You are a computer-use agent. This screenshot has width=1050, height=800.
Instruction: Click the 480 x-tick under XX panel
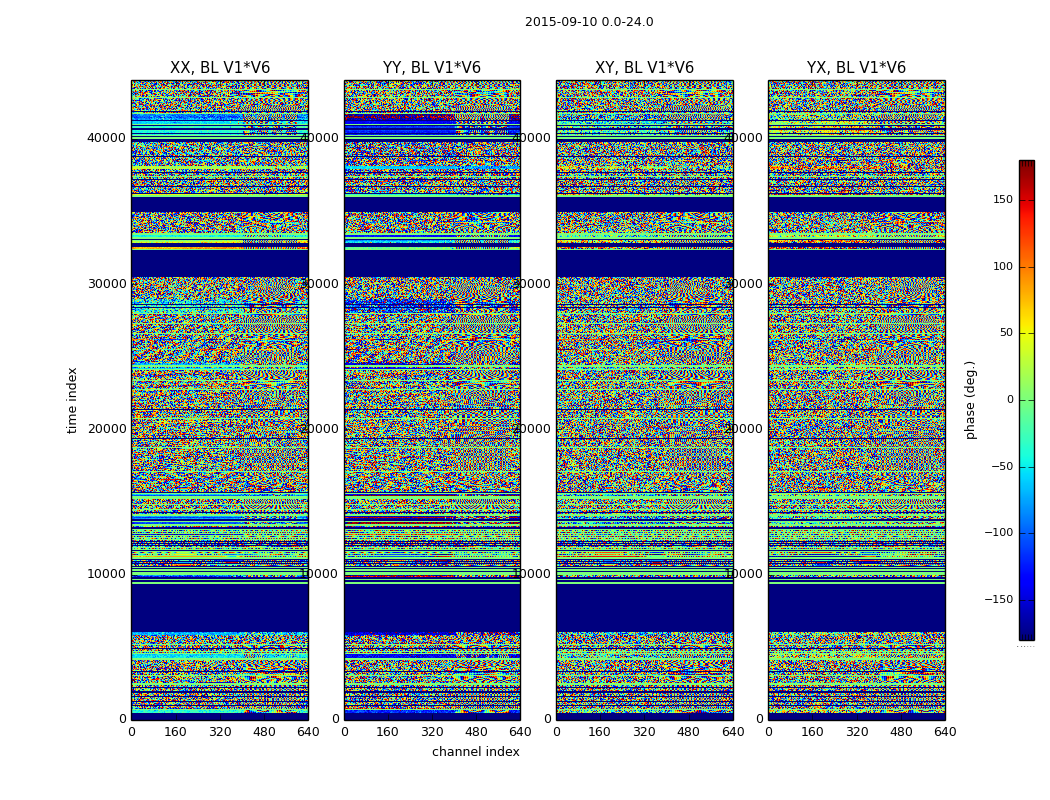[264, 732]
